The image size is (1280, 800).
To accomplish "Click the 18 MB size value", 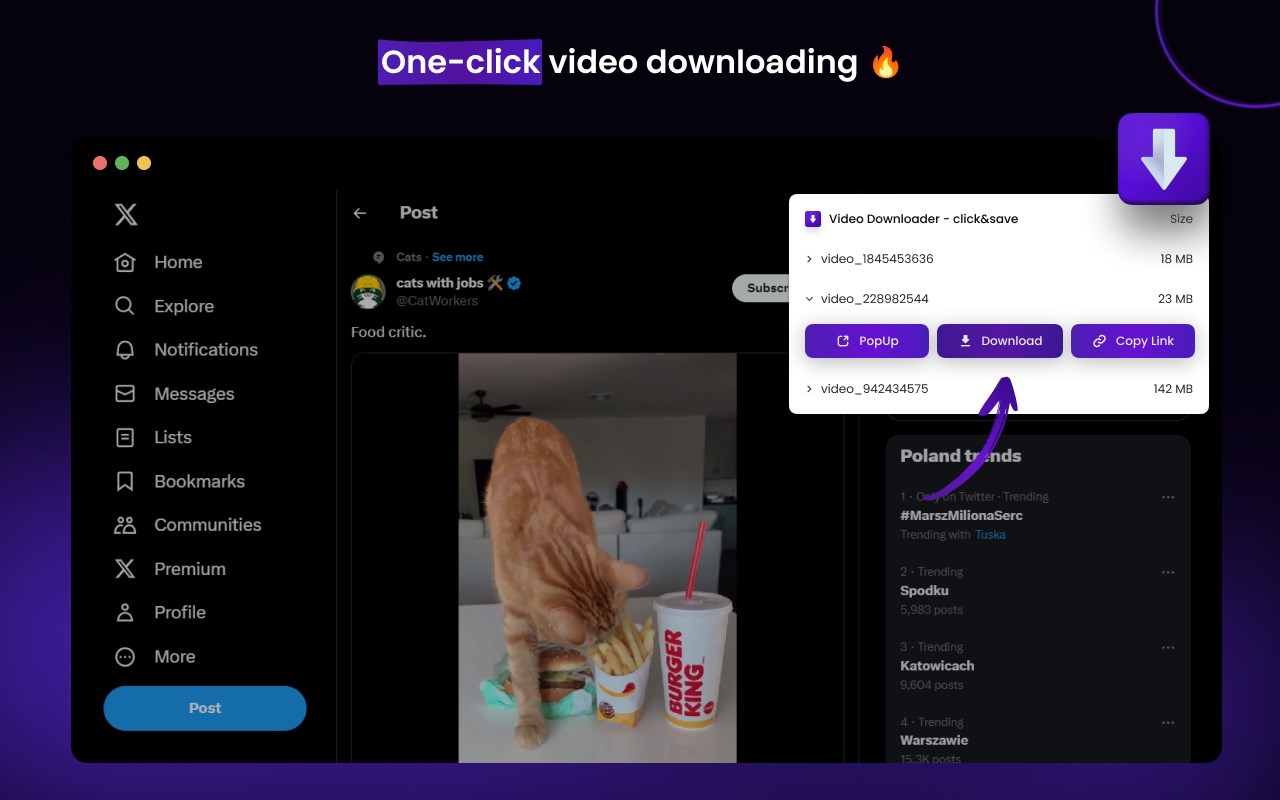I will (x=1176, y=259).
